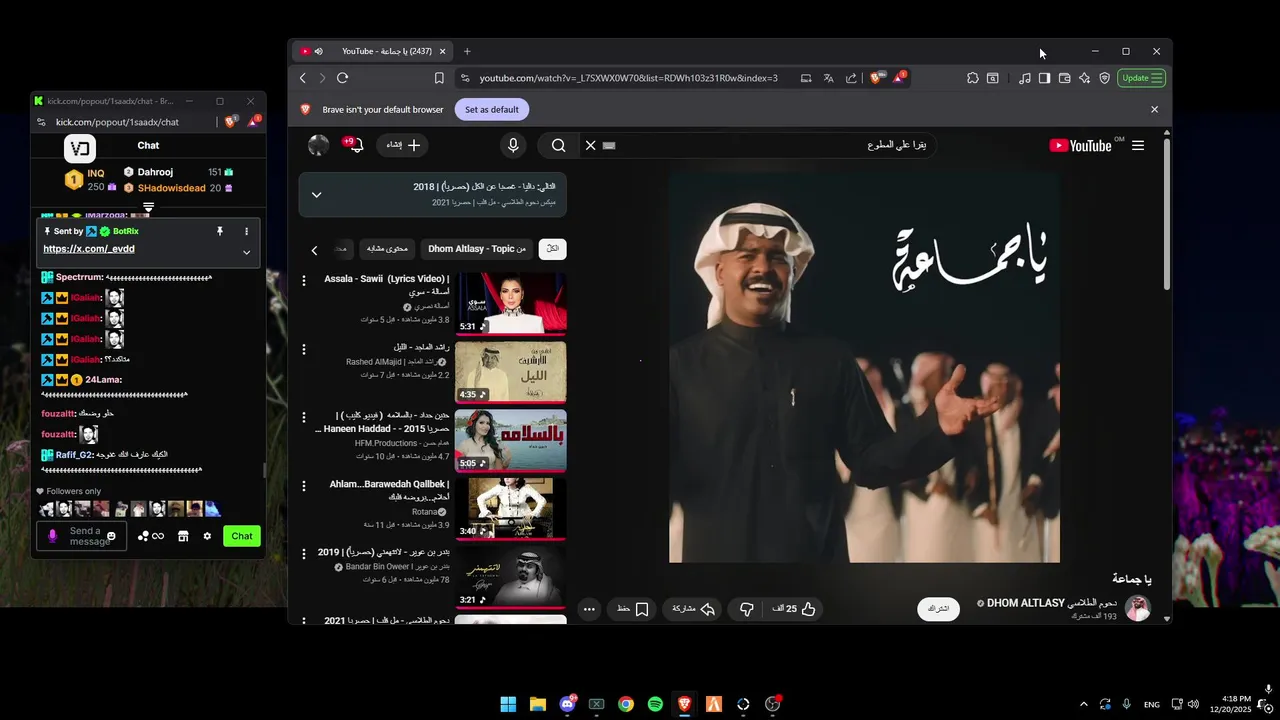Viewport: 1280px width, 720px height.
Task: Open Discord from the taskbar
Action: 567,704
